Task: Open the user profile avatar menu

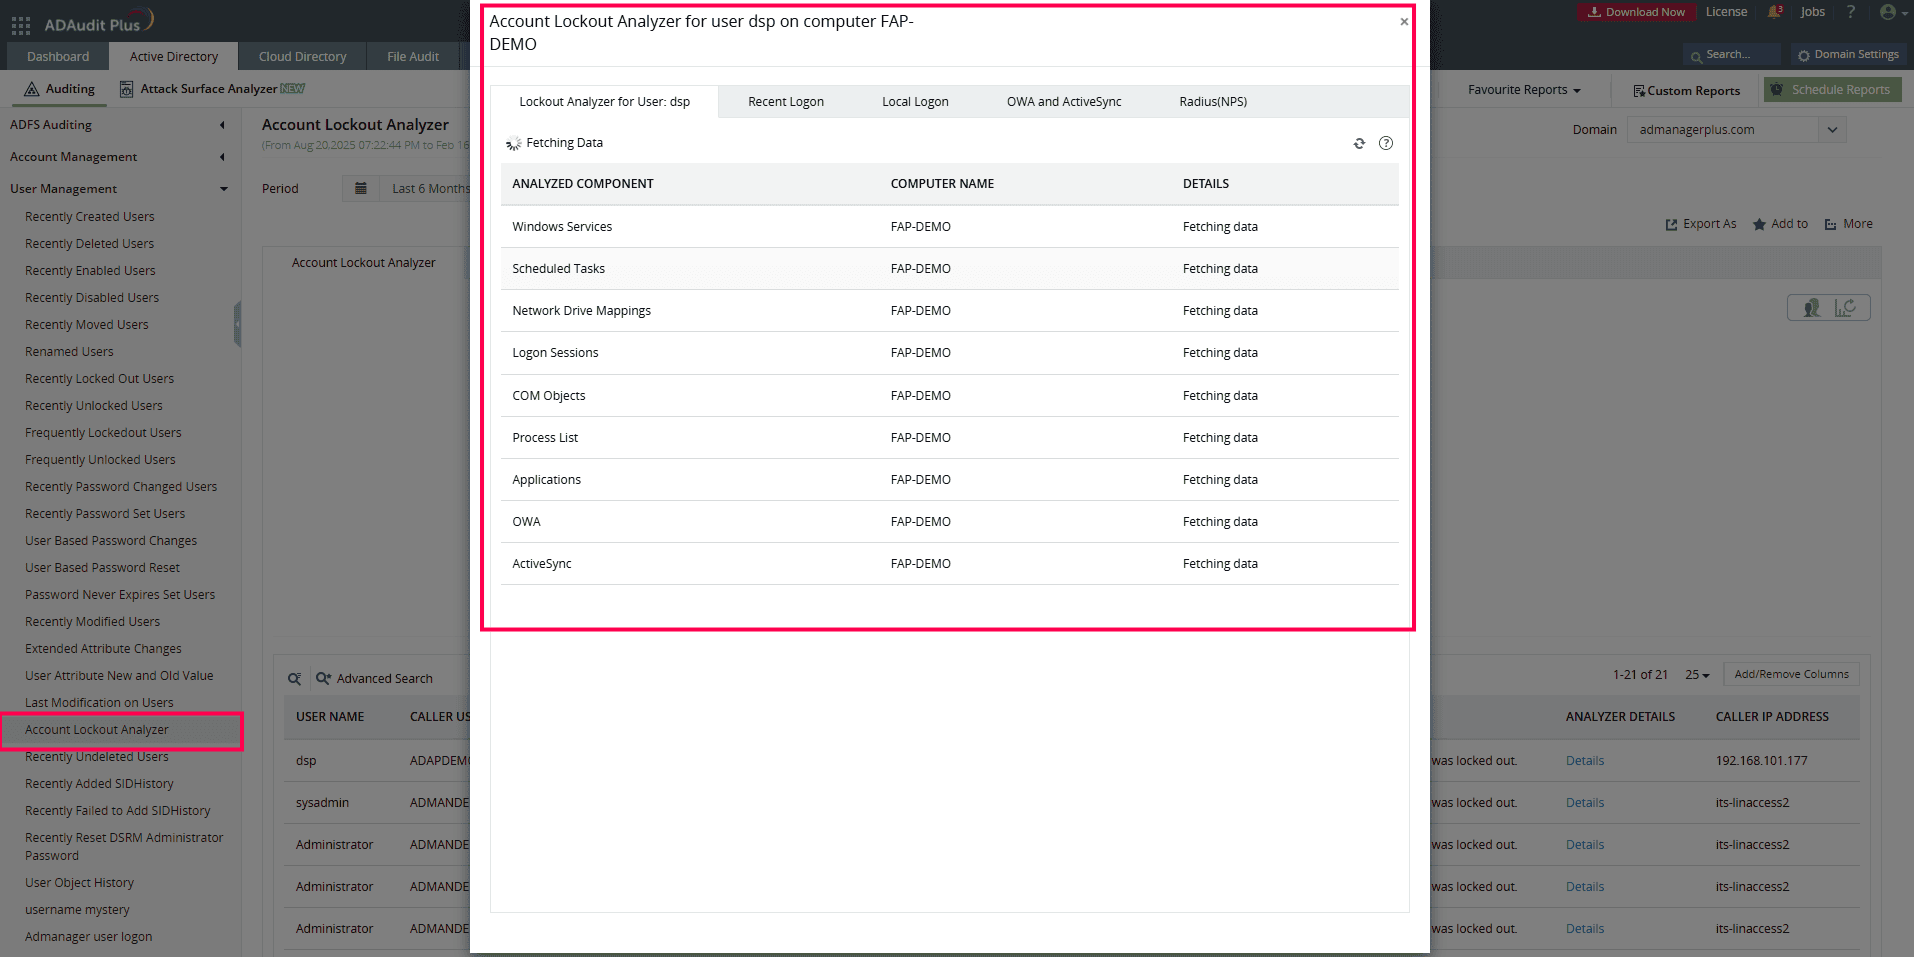Action: pos(1888,12)
